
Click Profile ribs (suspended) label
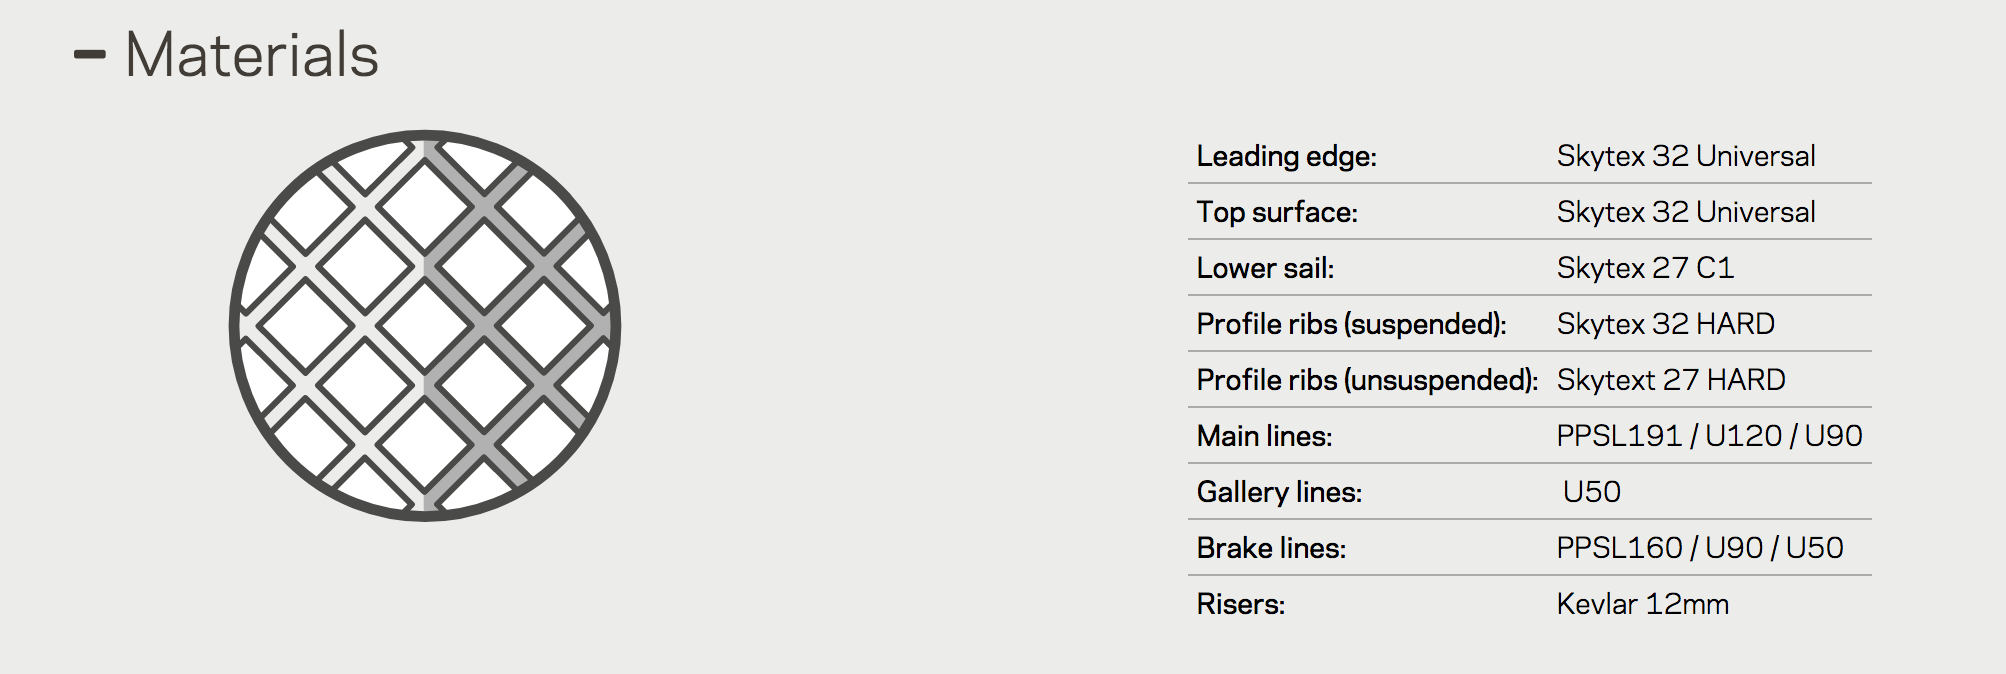tap(1351, 324)
